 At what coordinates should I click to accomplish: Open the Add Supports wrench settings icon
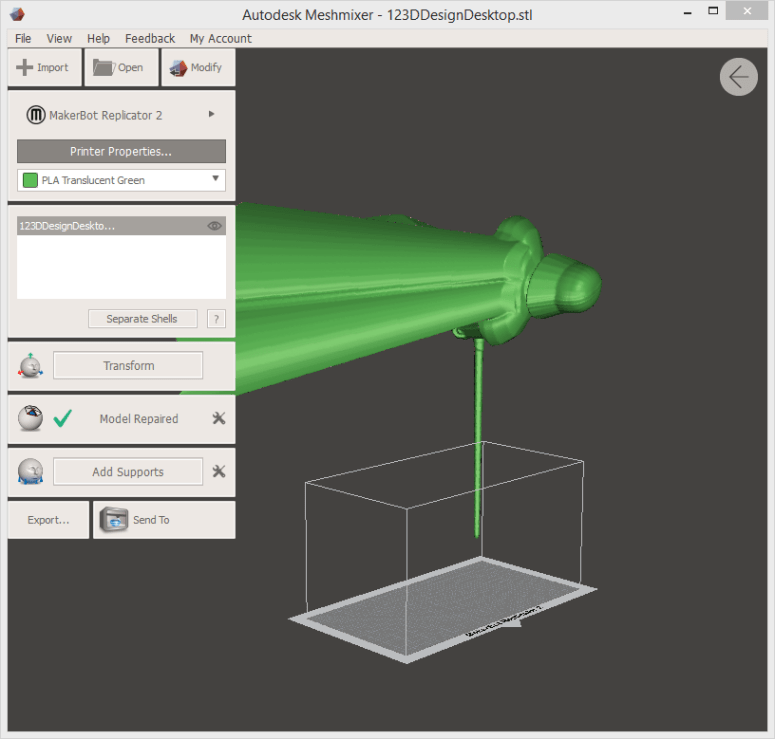[x=219, y=472]
